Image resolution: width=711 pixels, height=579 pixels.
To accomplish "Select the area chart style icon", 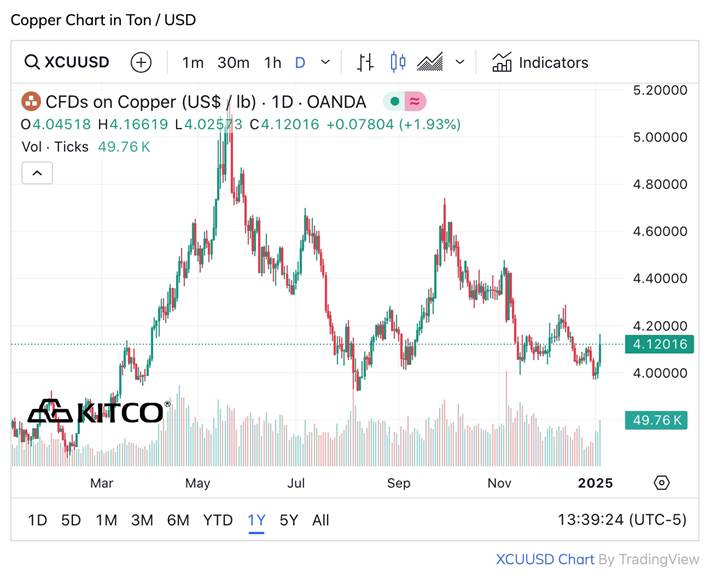I will (430, 62).
